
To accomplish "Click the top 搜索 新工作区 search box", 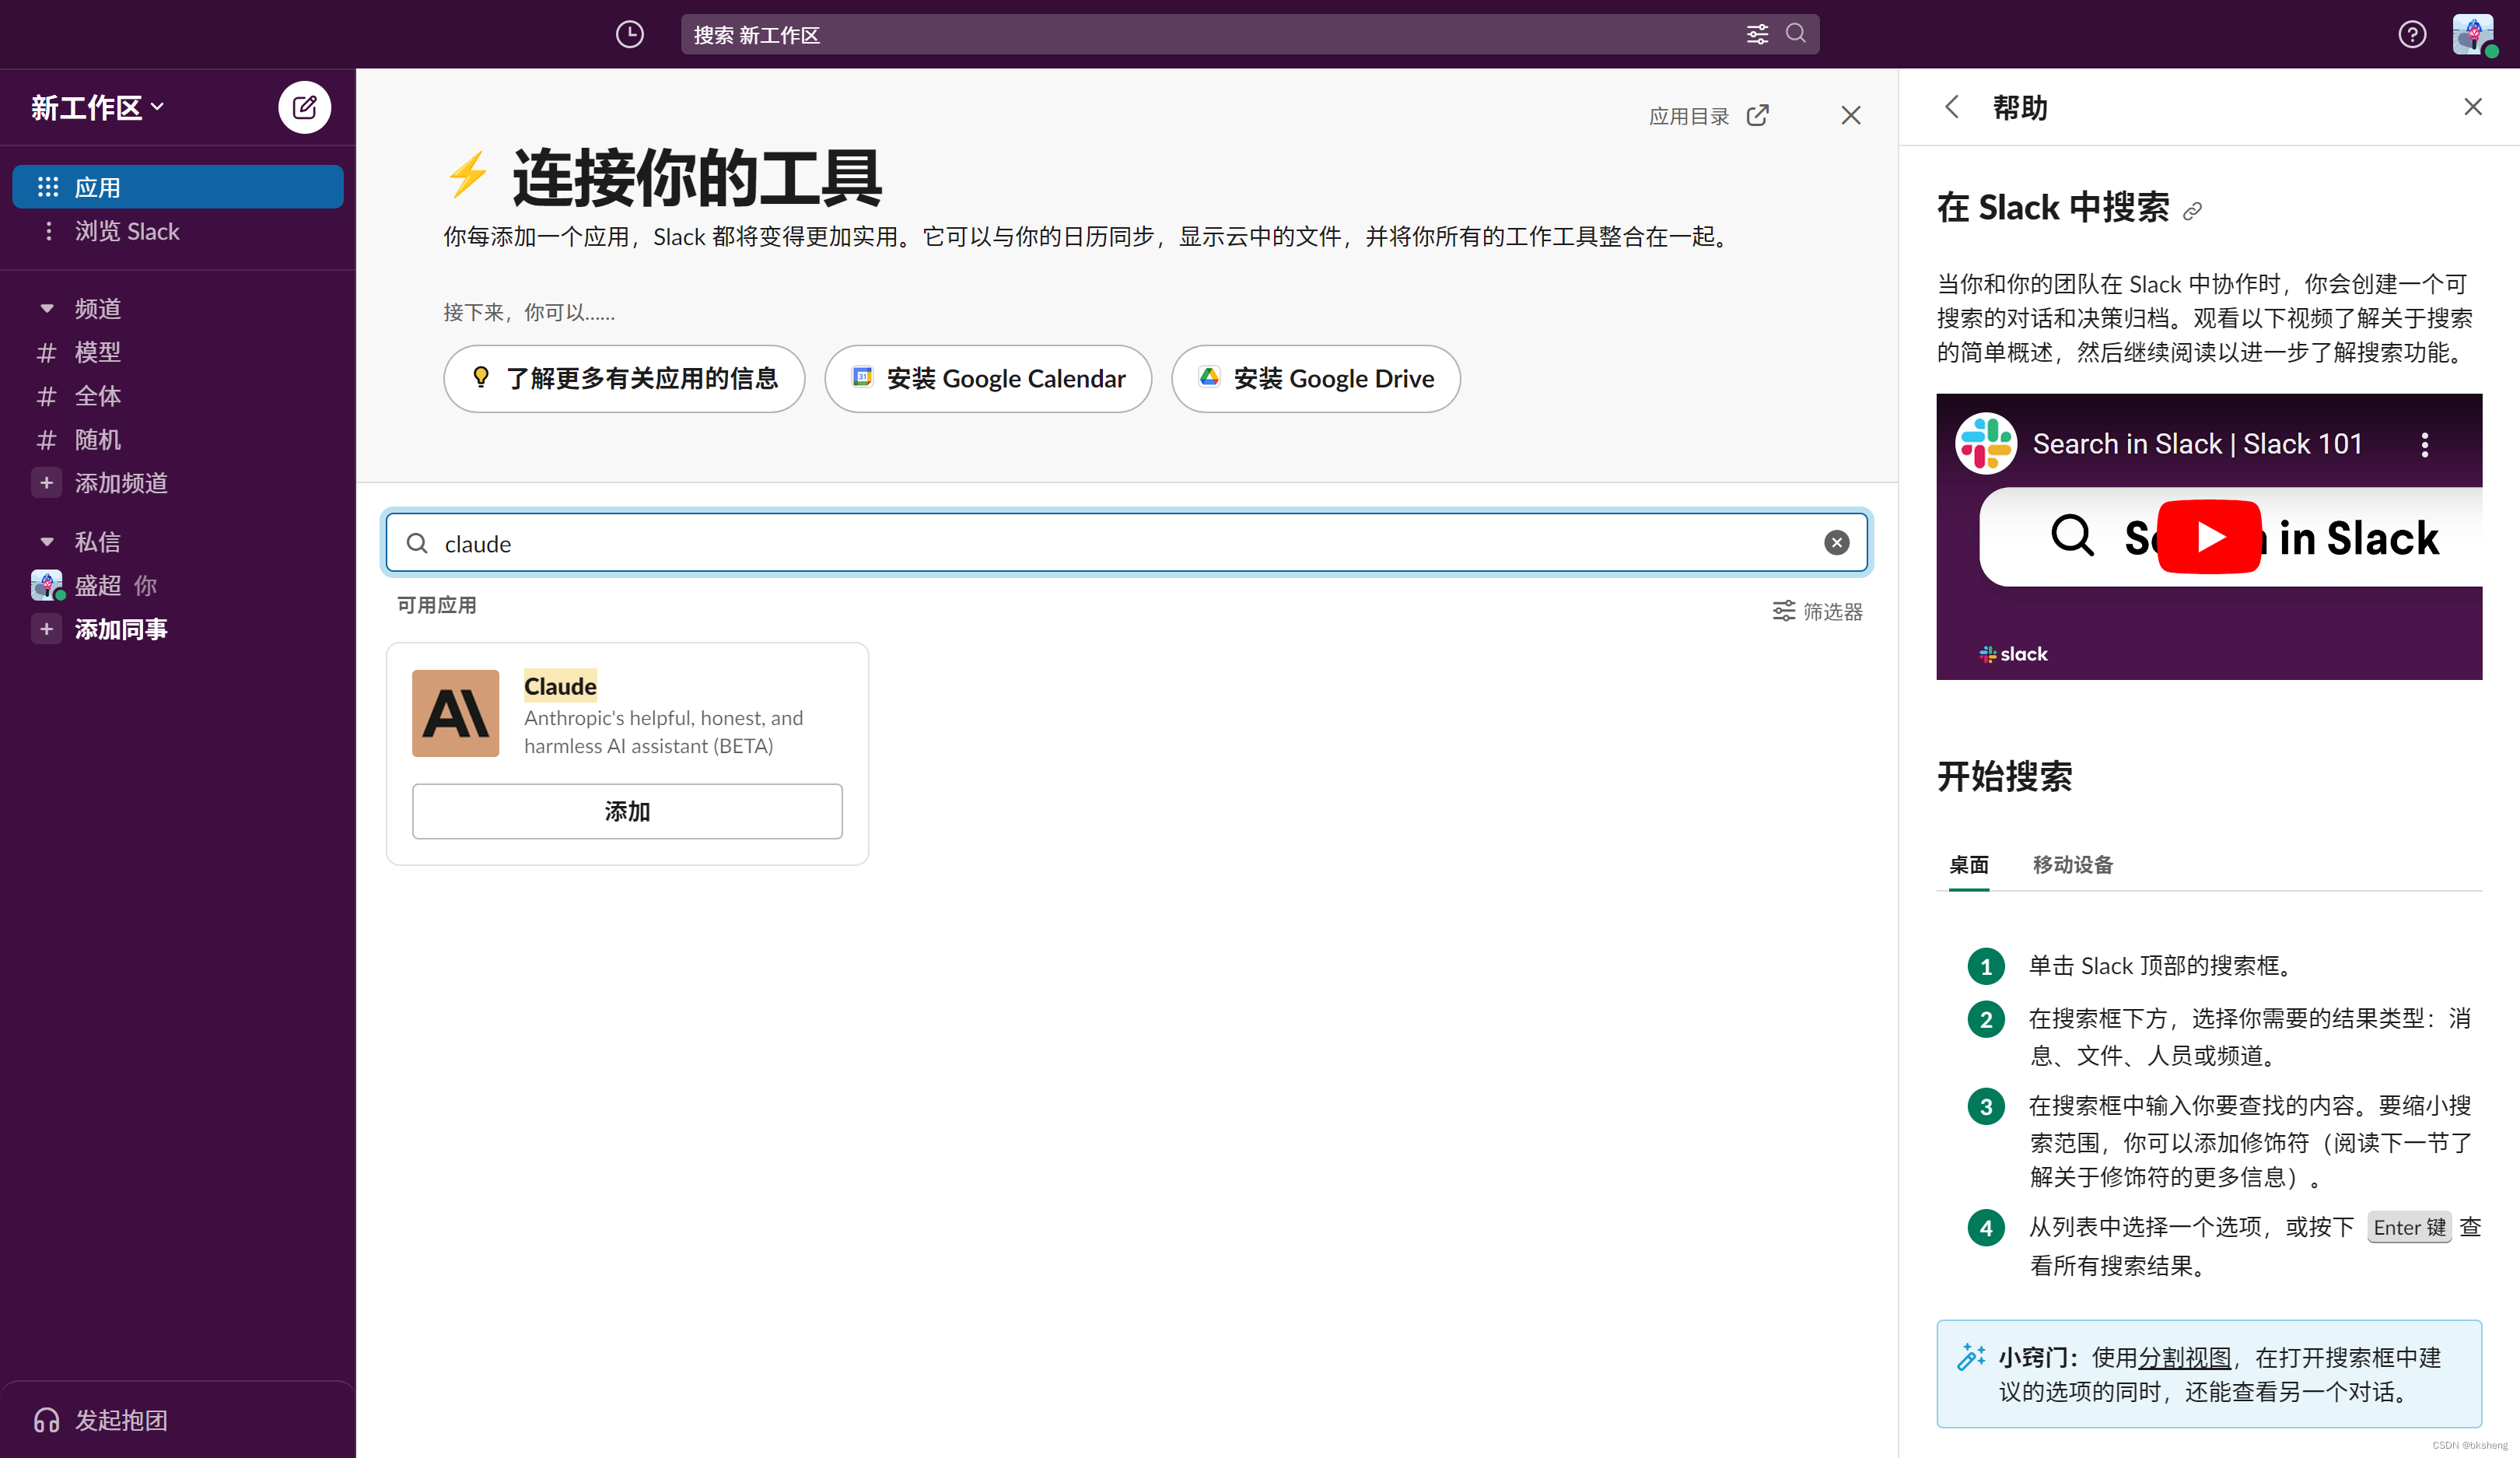I will pos(1250,34).
